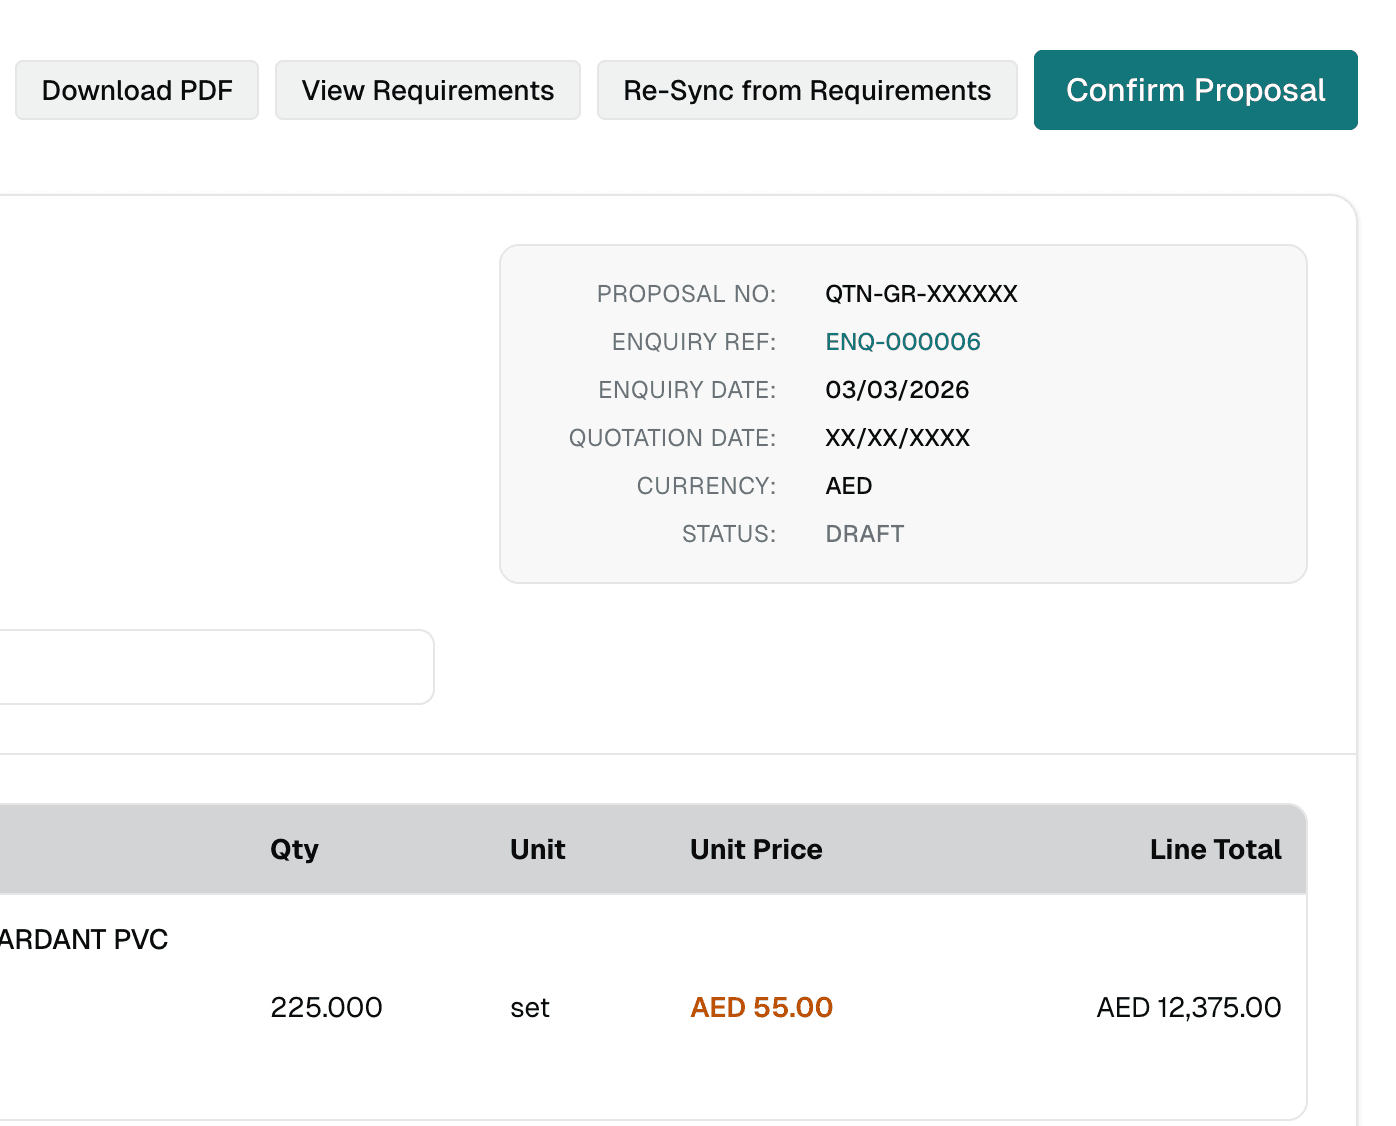Click the enquiry date 03/03/2026

pyautogui.click(x=897, y=390)
